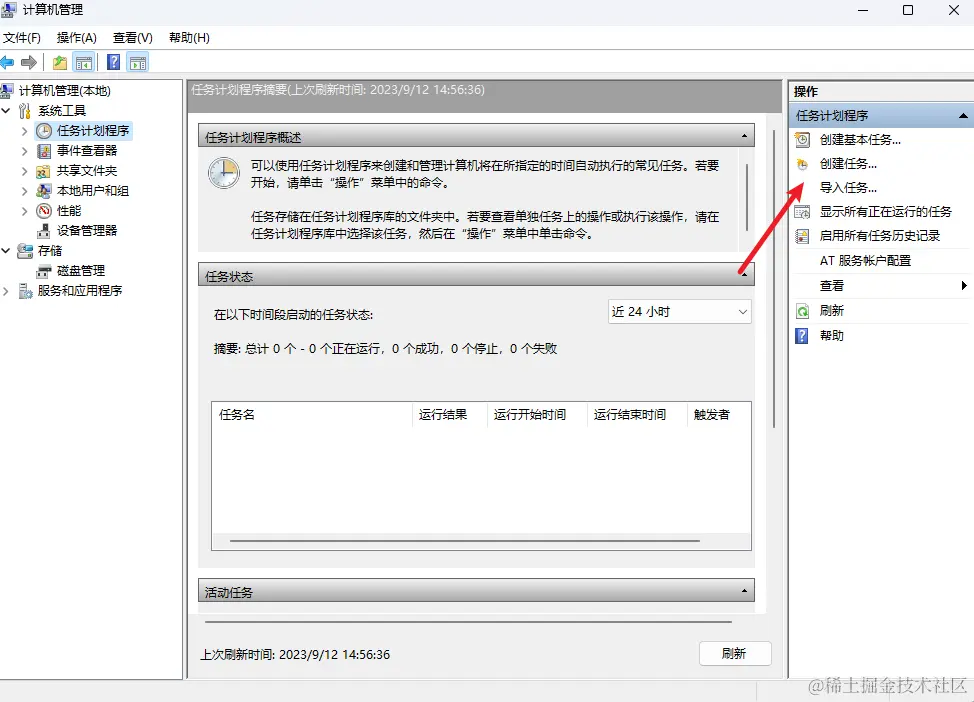Open the 文件(F) menu
The height and width of the screenshot is (702, 974).
(22, 38)
